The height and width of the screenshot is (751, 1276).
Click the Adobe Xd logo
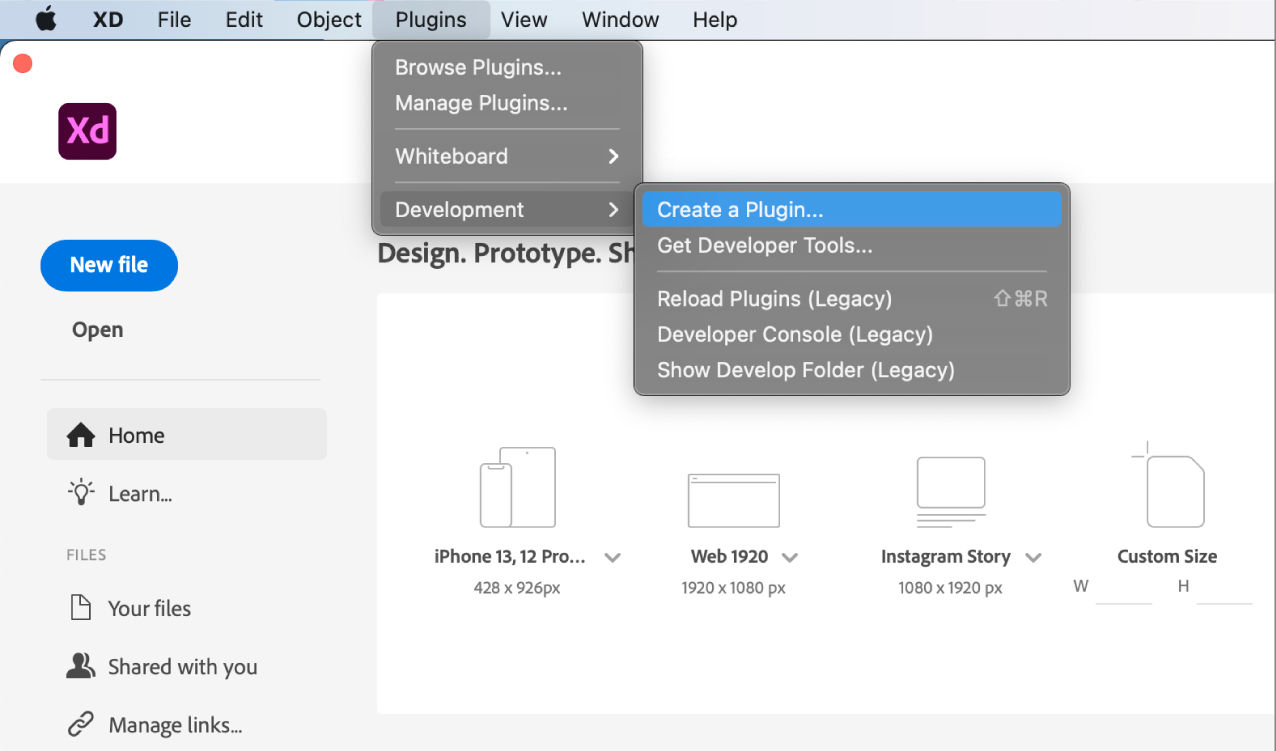point(87,130)
